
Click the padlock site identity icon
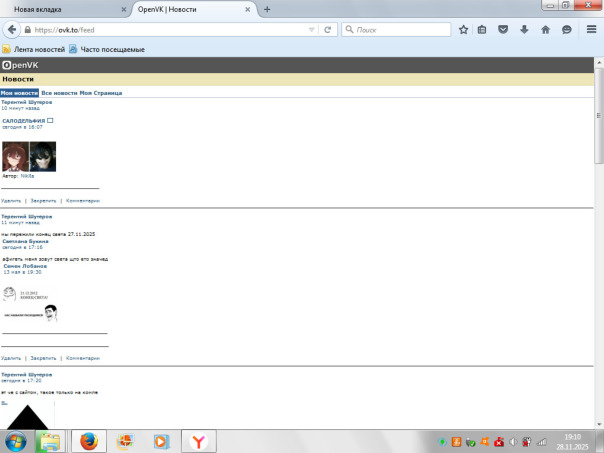click(x=27, y=30)
